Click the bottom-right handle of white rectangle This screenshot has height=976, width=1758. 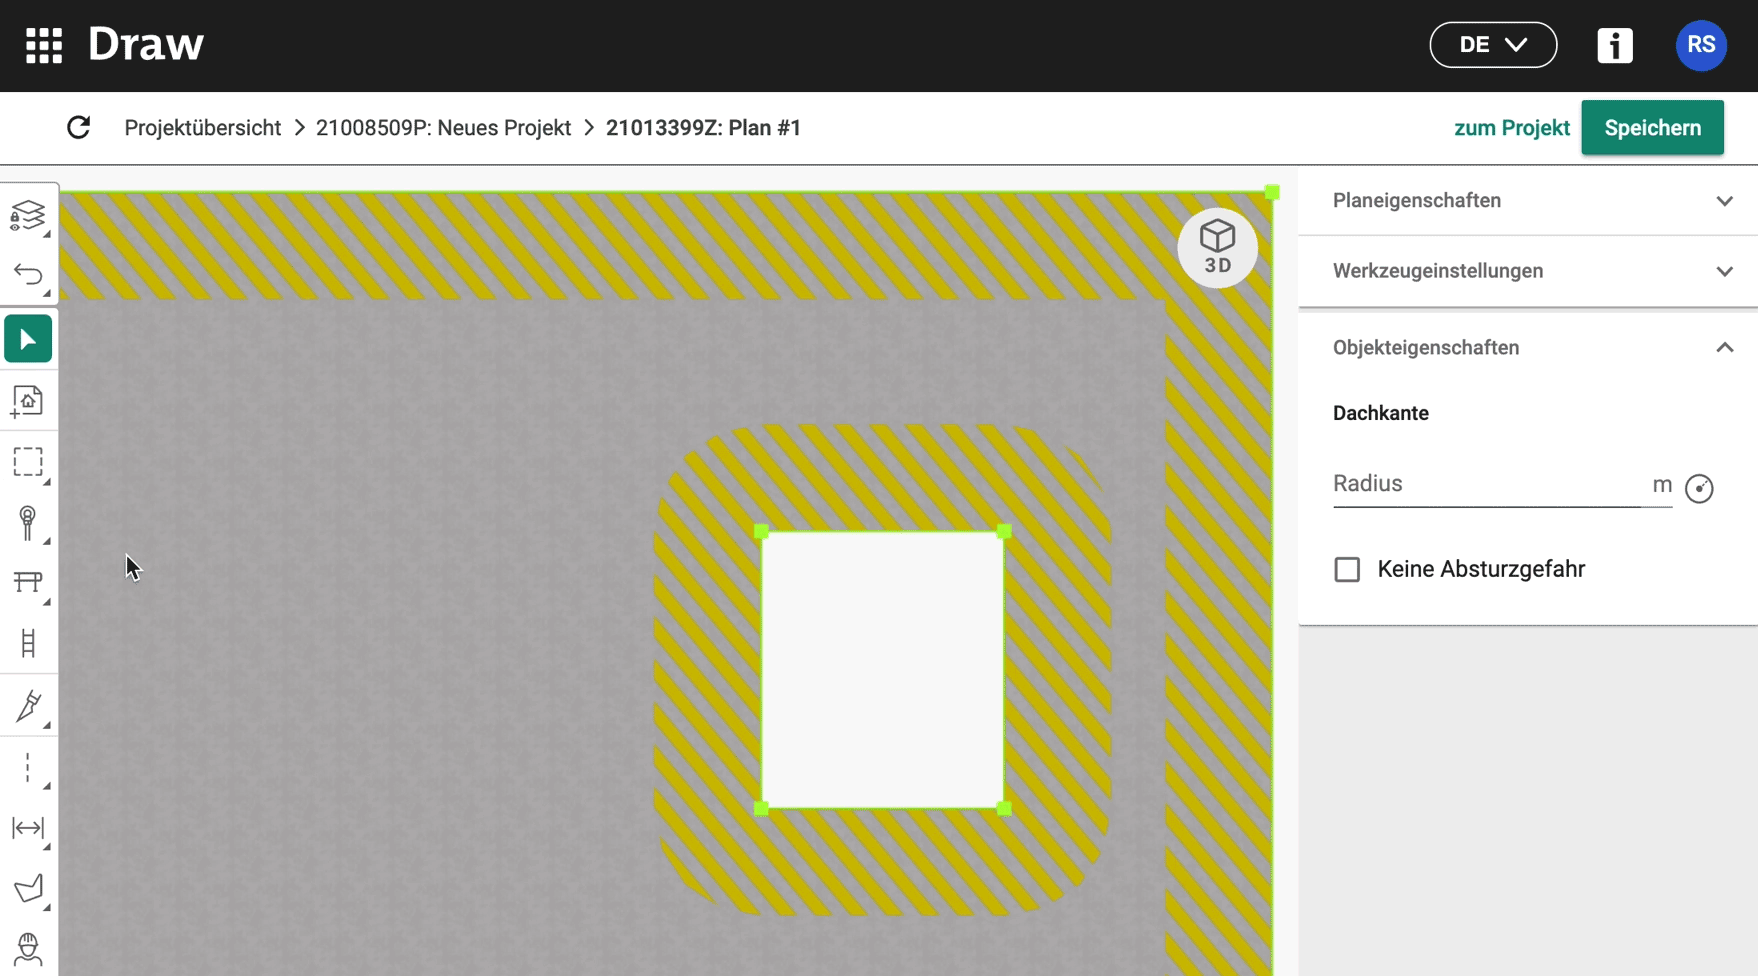(x=1004, y=808)
